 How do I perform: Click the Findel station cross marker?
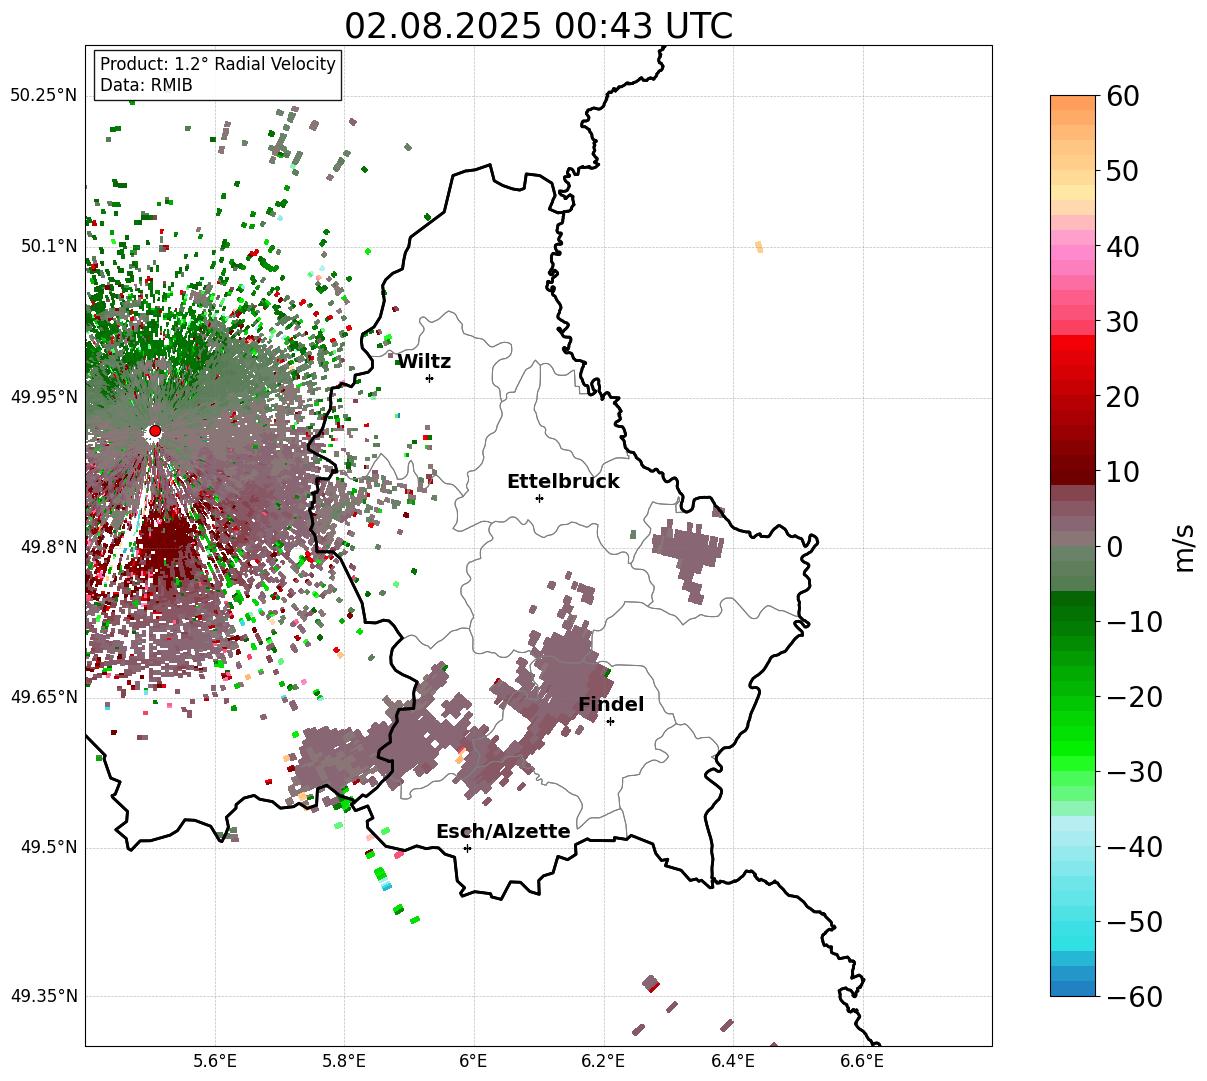coord(610,721)
